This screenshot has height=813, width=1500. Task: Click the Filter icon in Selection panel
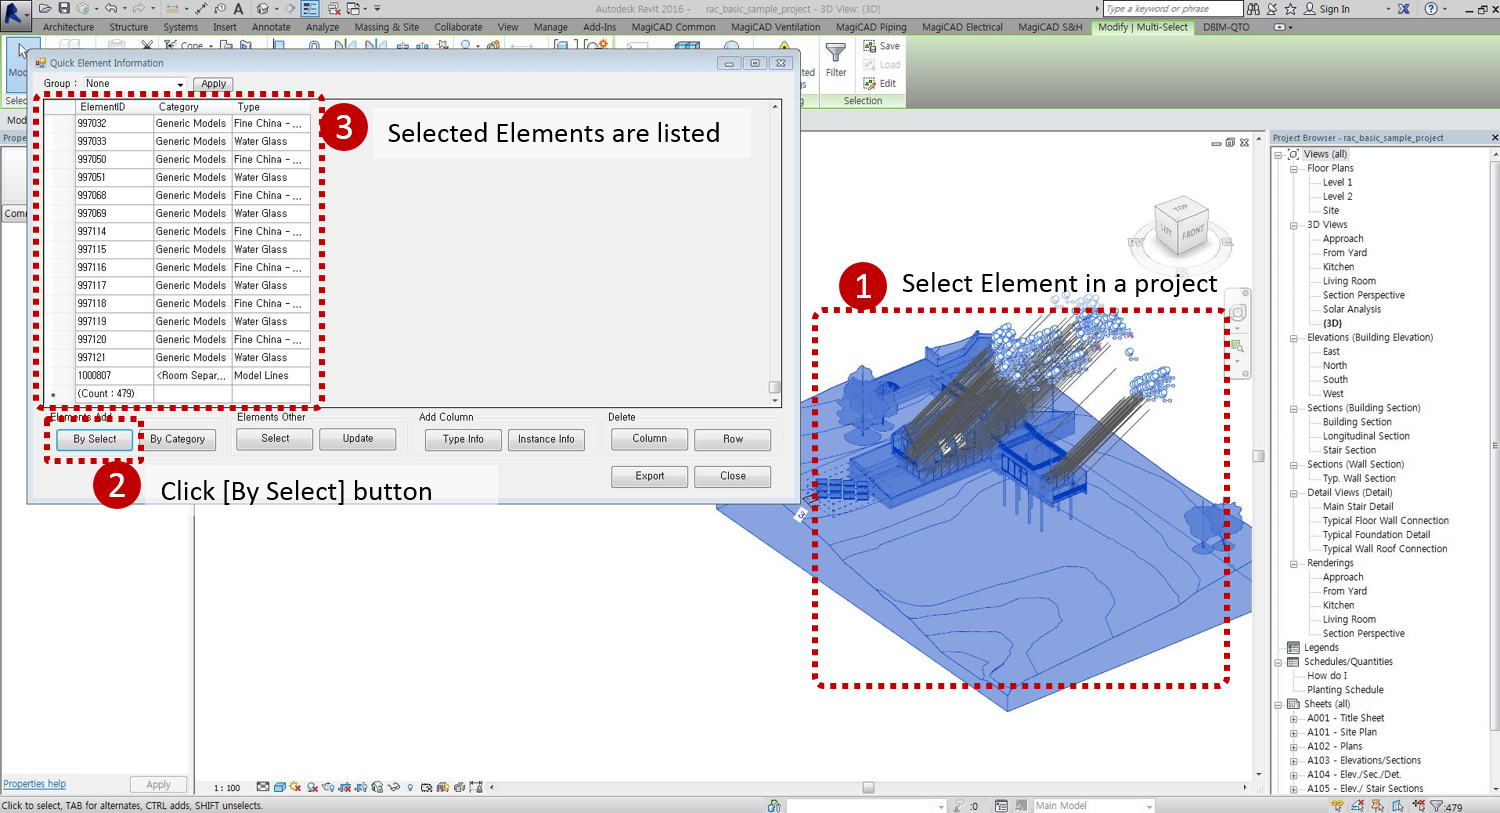pyautogui.click(x=836, y=50)
